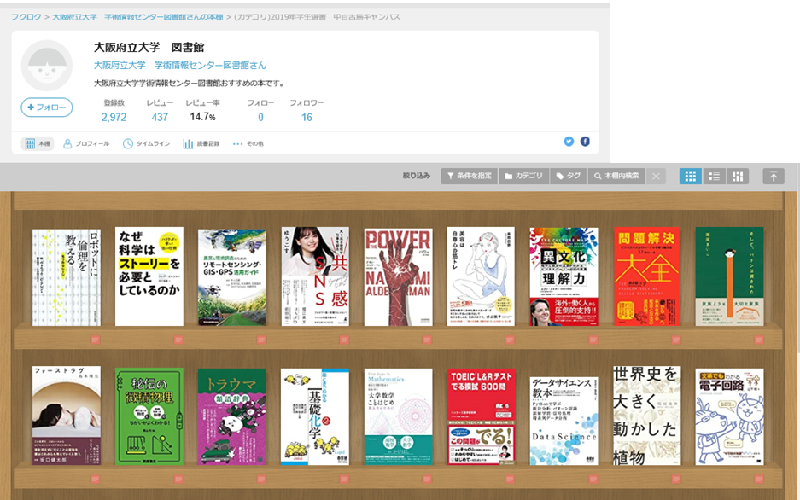Open the review note under 大学数学ことはじめ
800x500 pixels.
pos(427,479)
